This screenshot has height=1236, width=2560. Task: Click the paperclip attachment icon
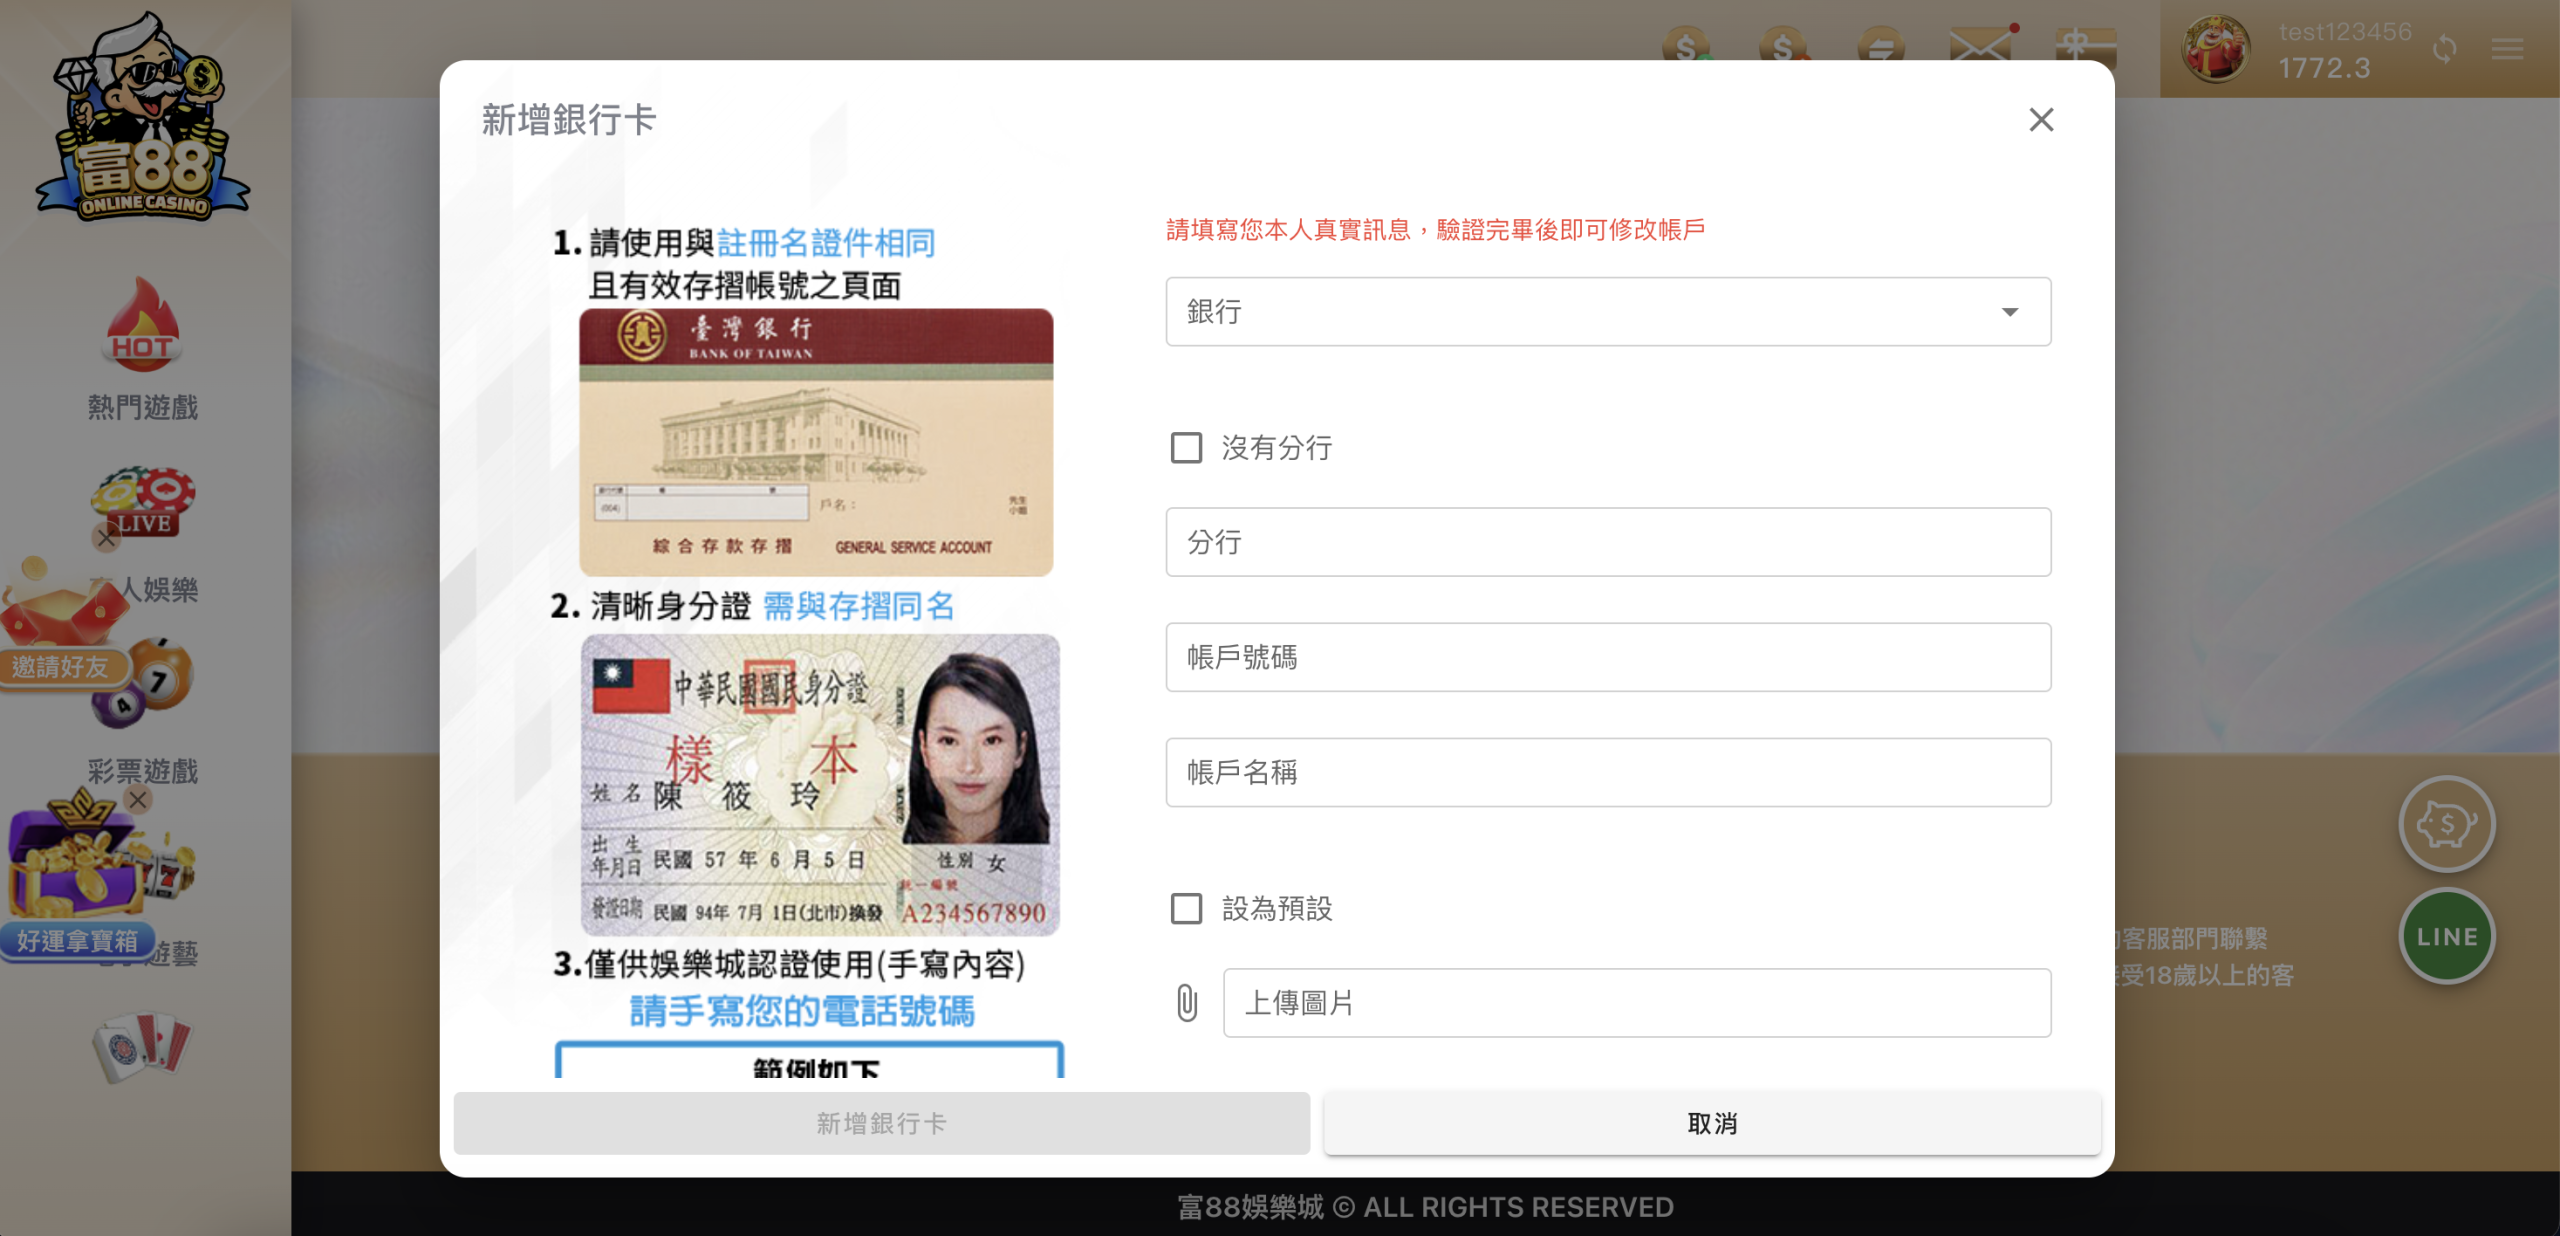[x=1187, y=1003]
